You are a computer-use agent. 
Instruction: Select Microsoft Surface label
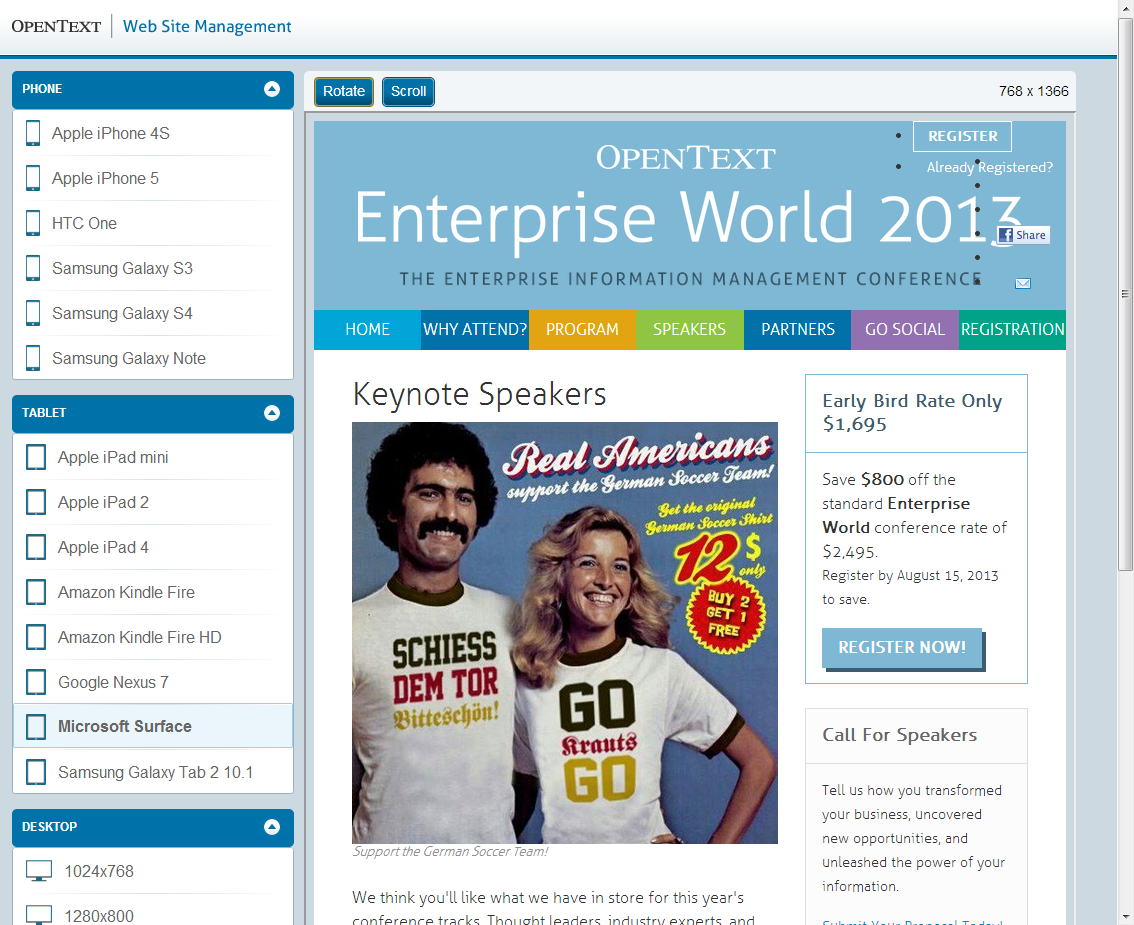point(124,726)
